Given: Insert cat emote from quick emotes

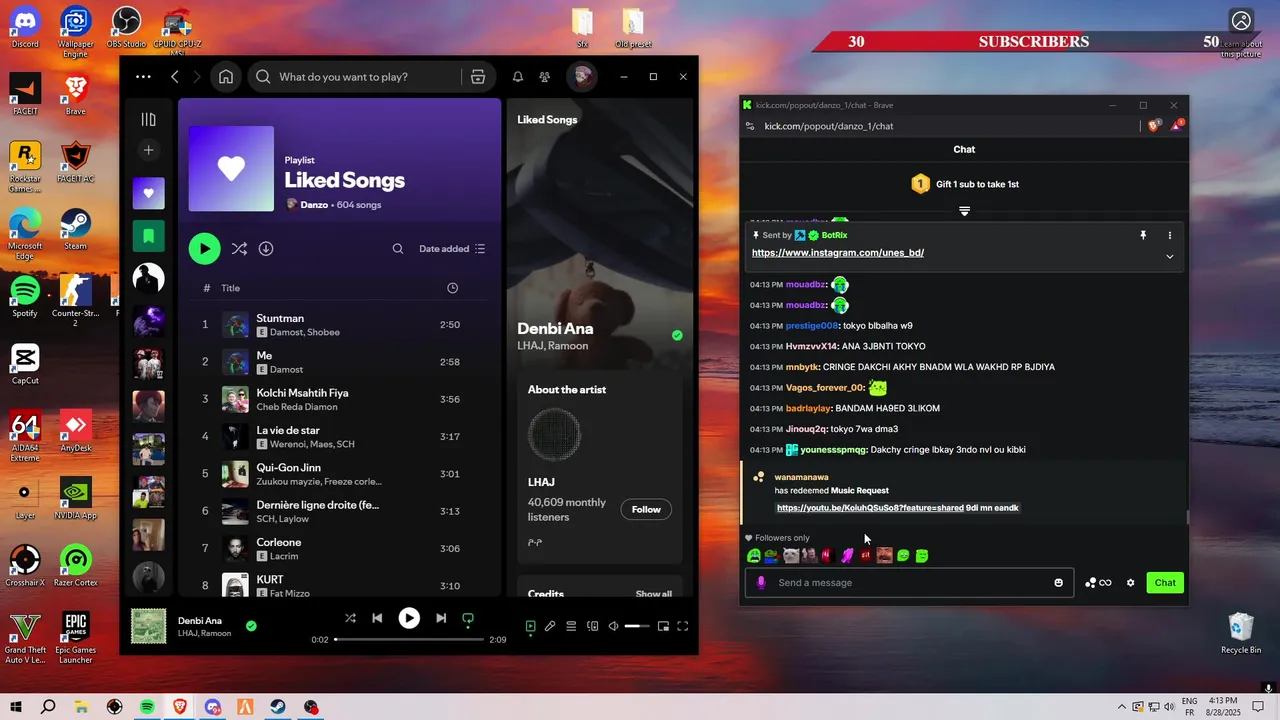Looking at the screenshot, I should (x=790, y=556).
